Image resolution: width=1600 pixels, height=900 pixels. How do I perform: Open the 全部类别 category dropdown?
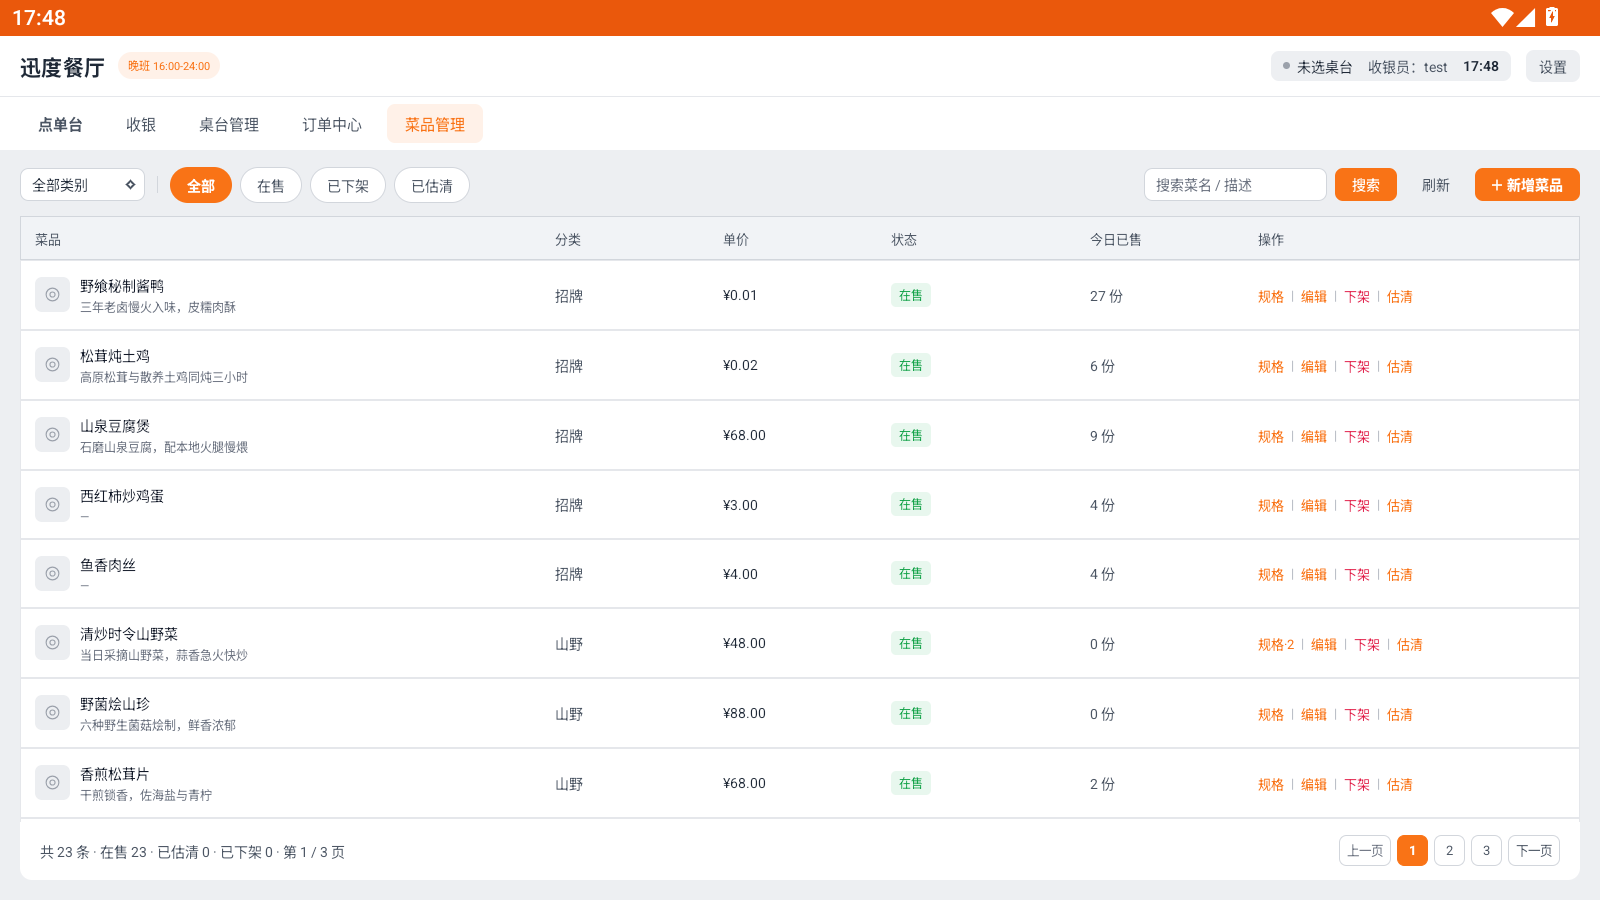(83, 185)
